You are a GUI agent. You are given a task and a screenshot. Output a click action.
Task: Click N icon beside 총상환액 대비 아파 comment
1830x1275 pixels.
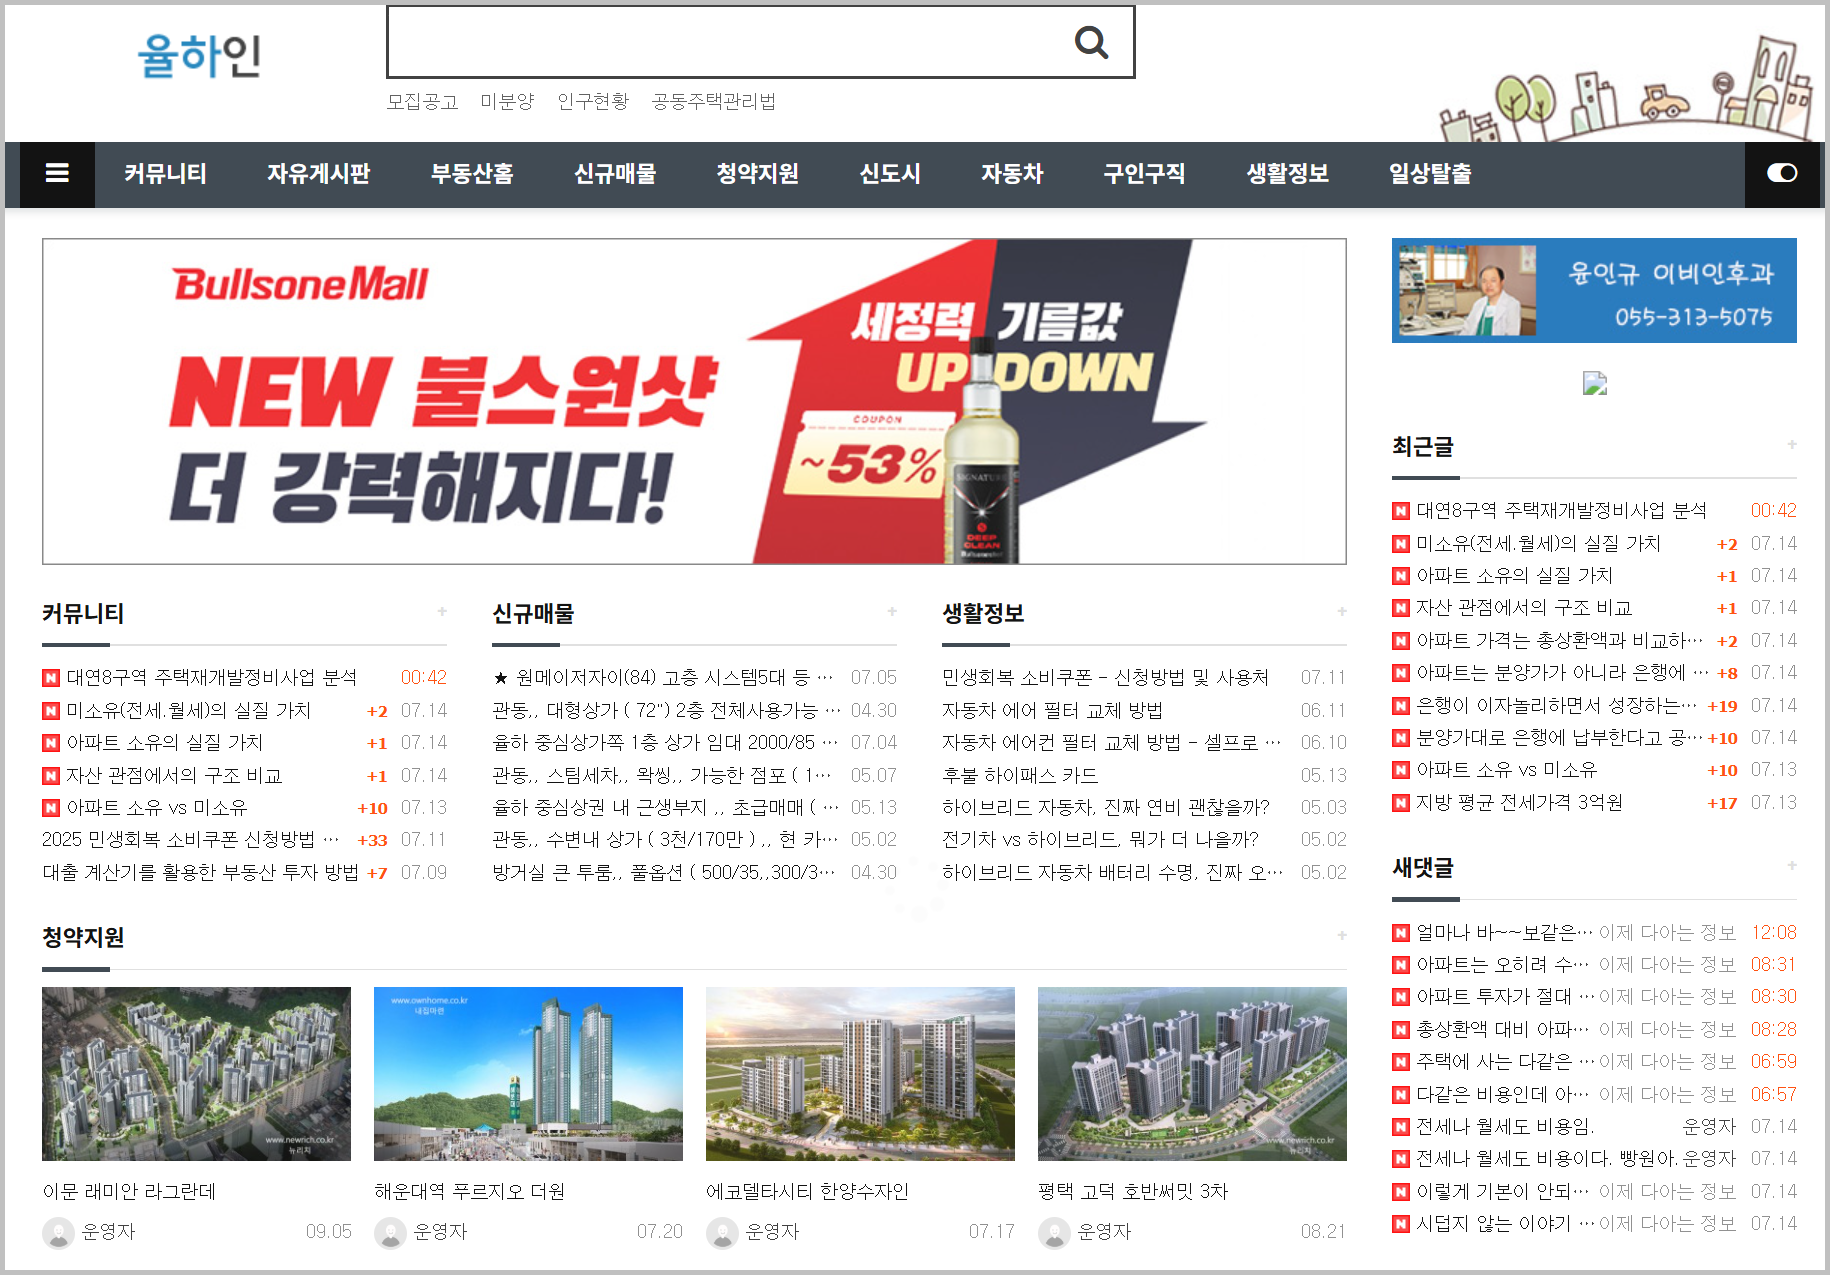(1401, 1030)
